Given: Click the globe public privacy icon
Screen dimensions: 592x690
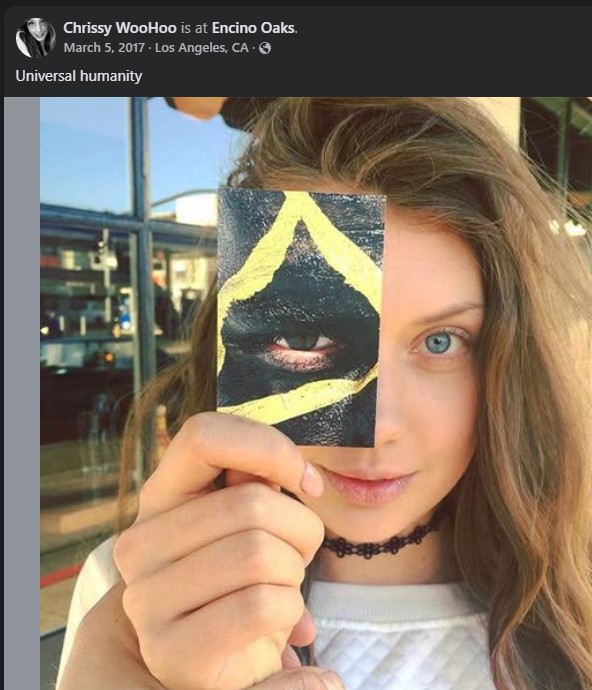Looking at the screenshot, I should pos(265,48).
